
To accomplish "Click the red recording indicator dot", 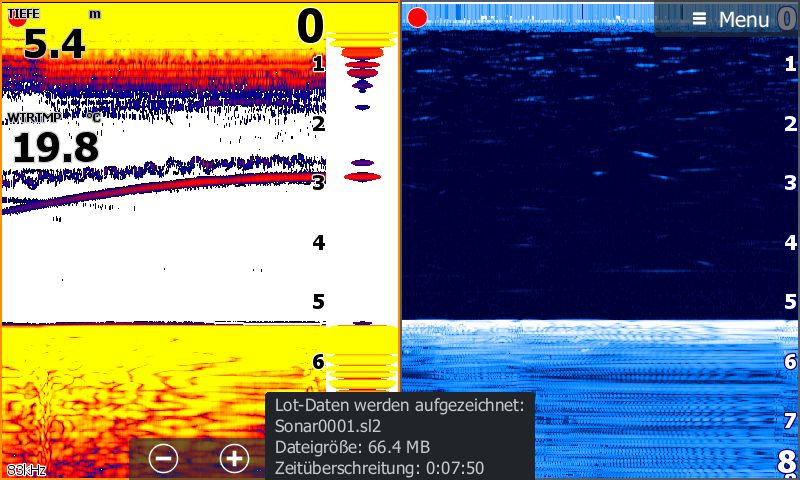I will pyautogui.click(x=417, y=17).
